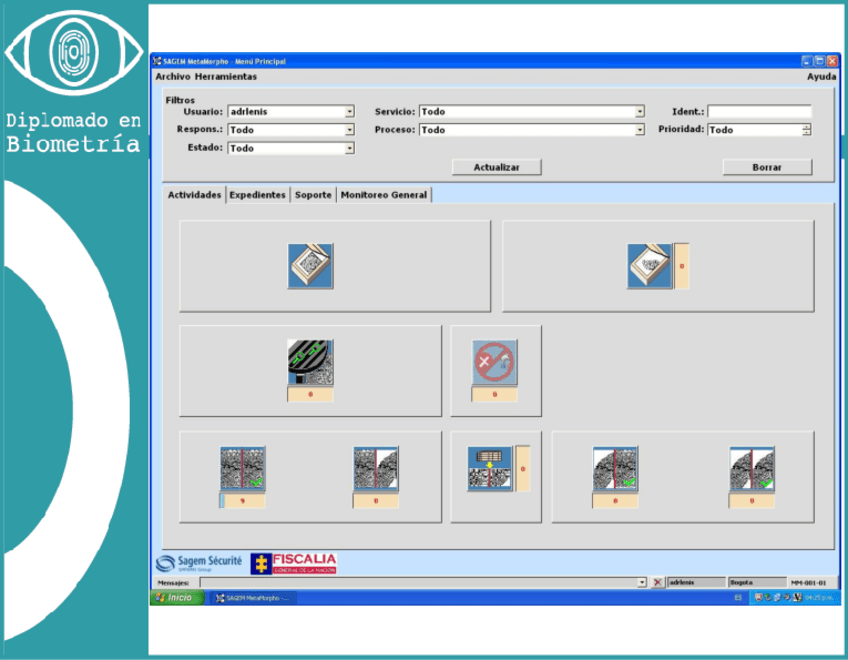This screenshot has width=848, height=660.
Task: Click the Prioridad field showing Todo
Action: coord(755,130)
